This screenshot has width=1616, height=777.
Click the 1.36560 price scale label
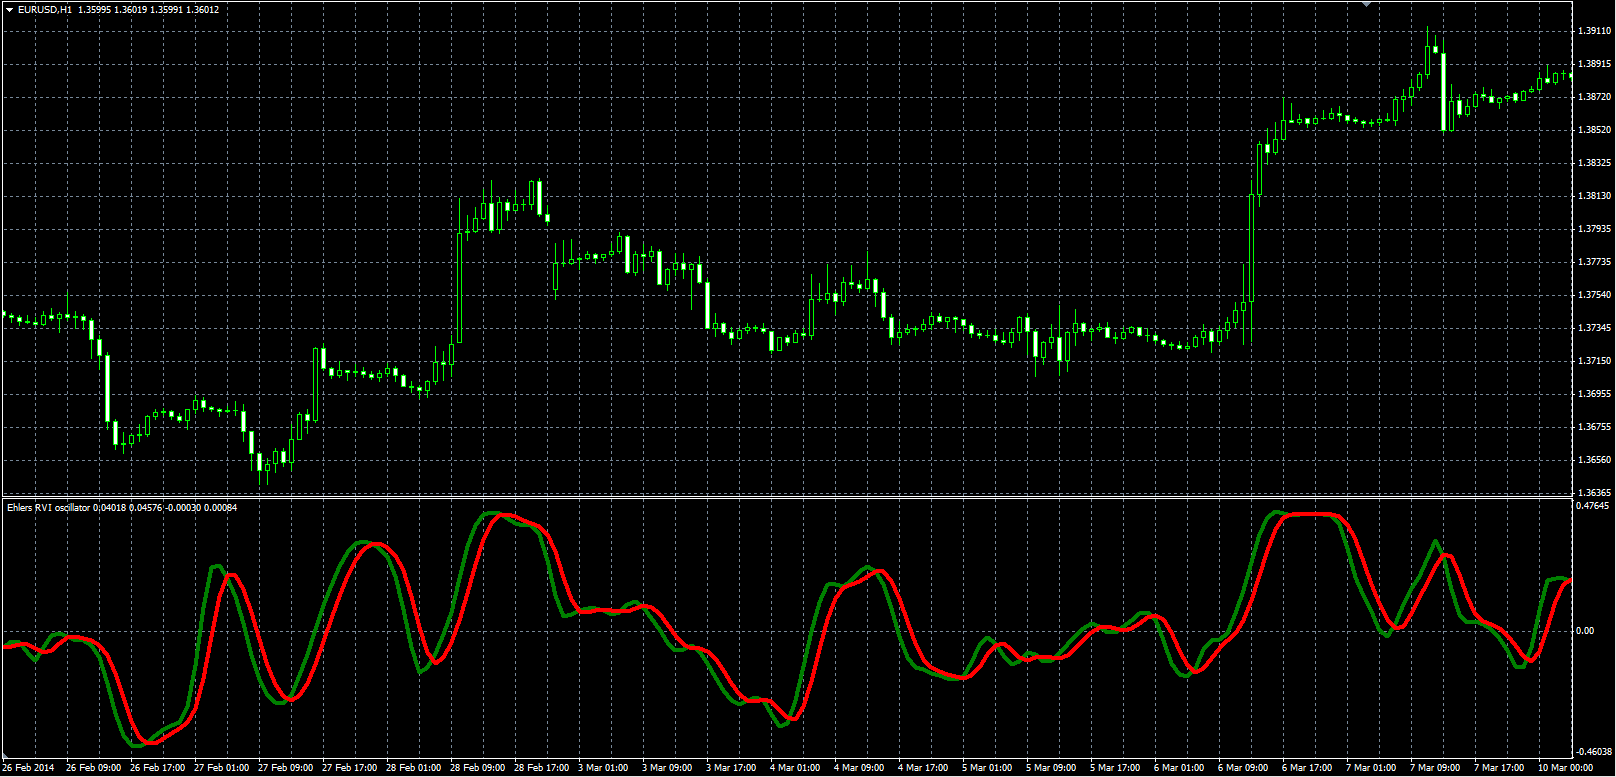(1594, 460)
